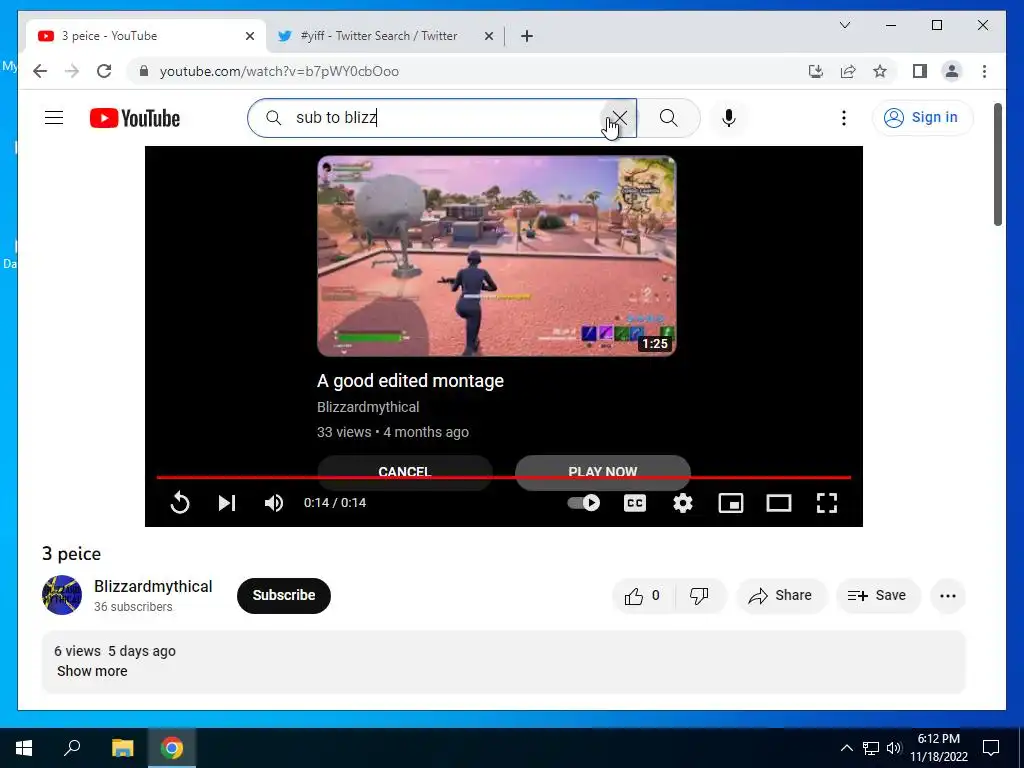Save the video to playlist
This screenshot has height=768, width=1024.
click(878, 596)
